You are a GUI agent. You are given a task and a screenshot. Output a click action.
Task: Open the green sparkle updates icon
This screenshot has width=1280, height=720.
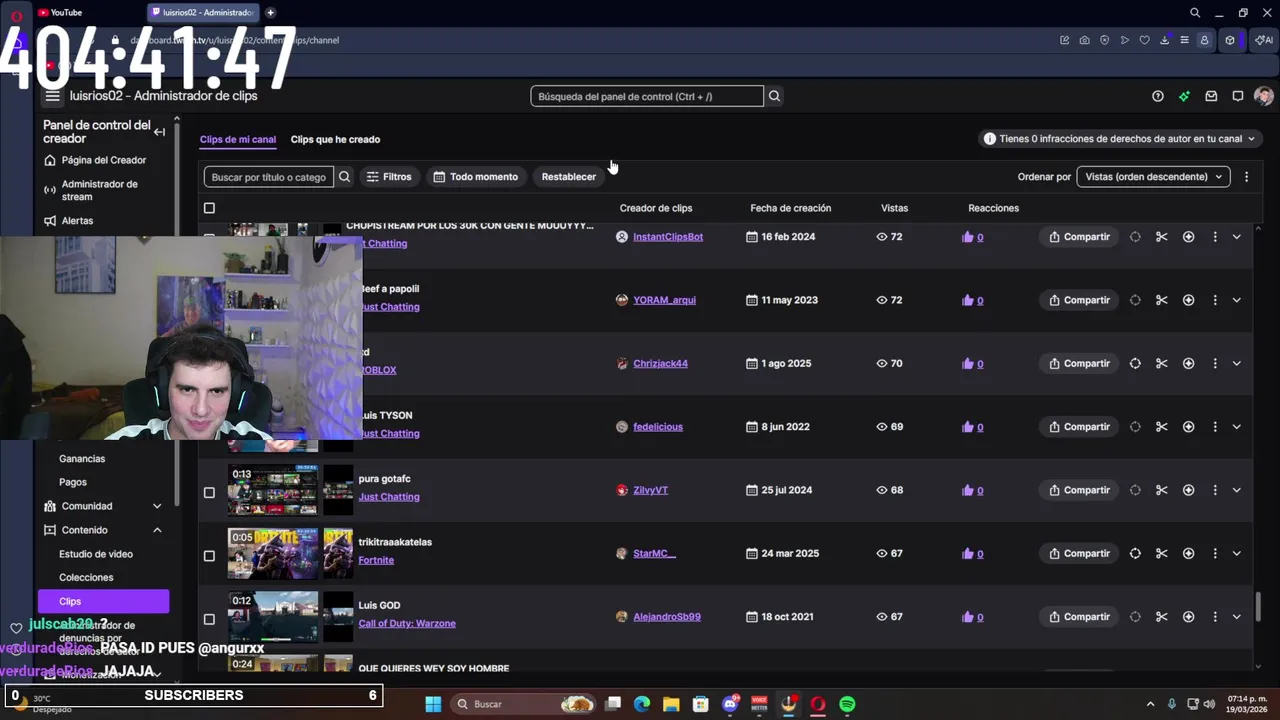[x=1184, y=96]
